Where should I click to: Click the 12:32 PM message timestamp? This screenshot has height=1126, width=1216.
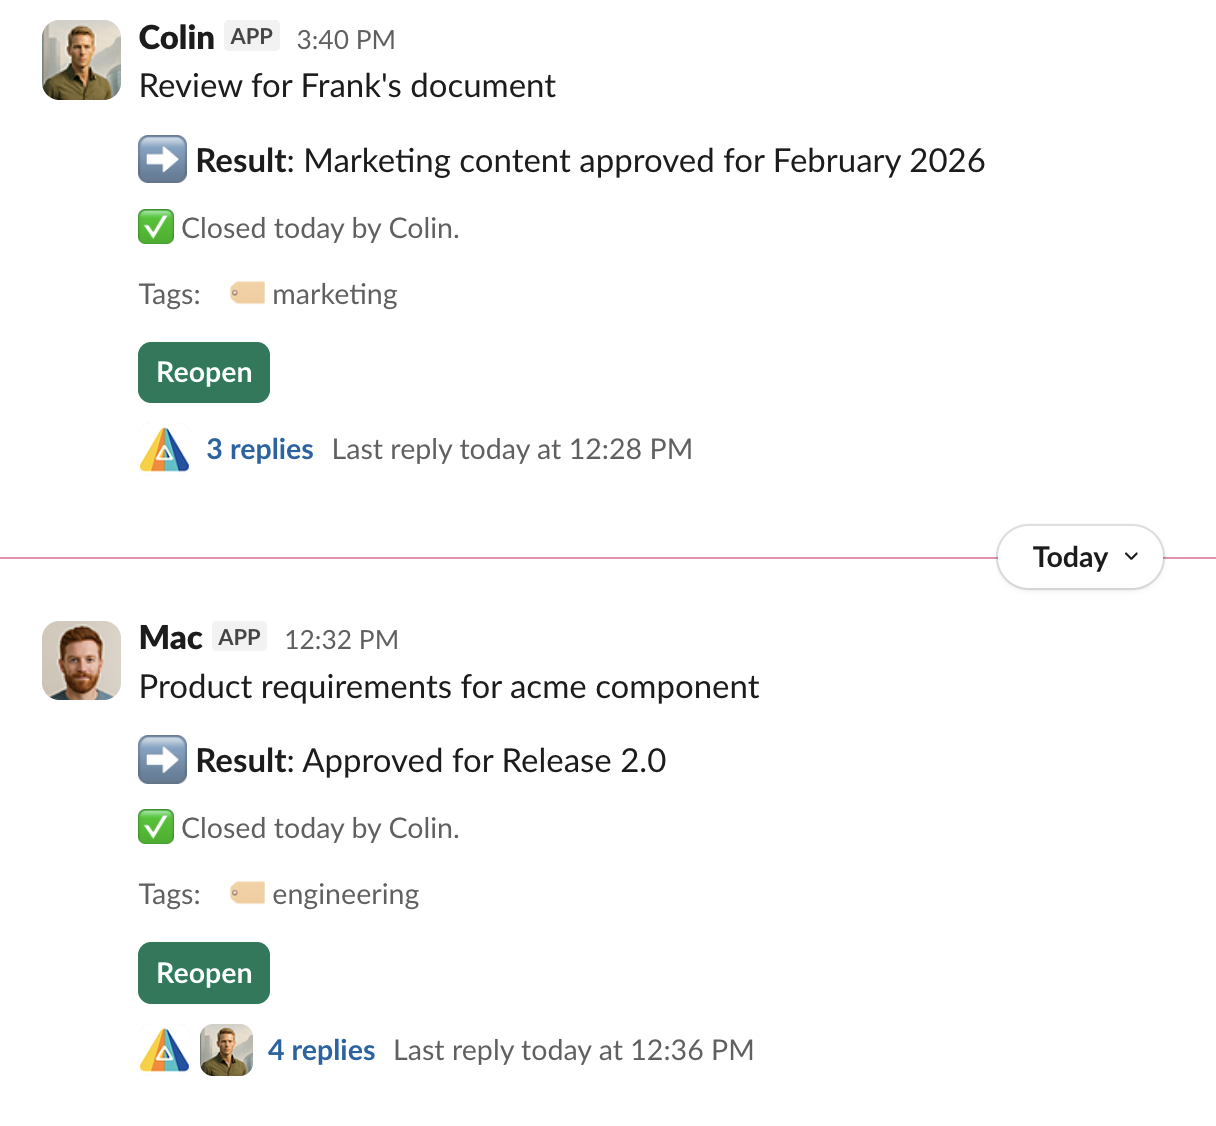[x=341, y=640]
